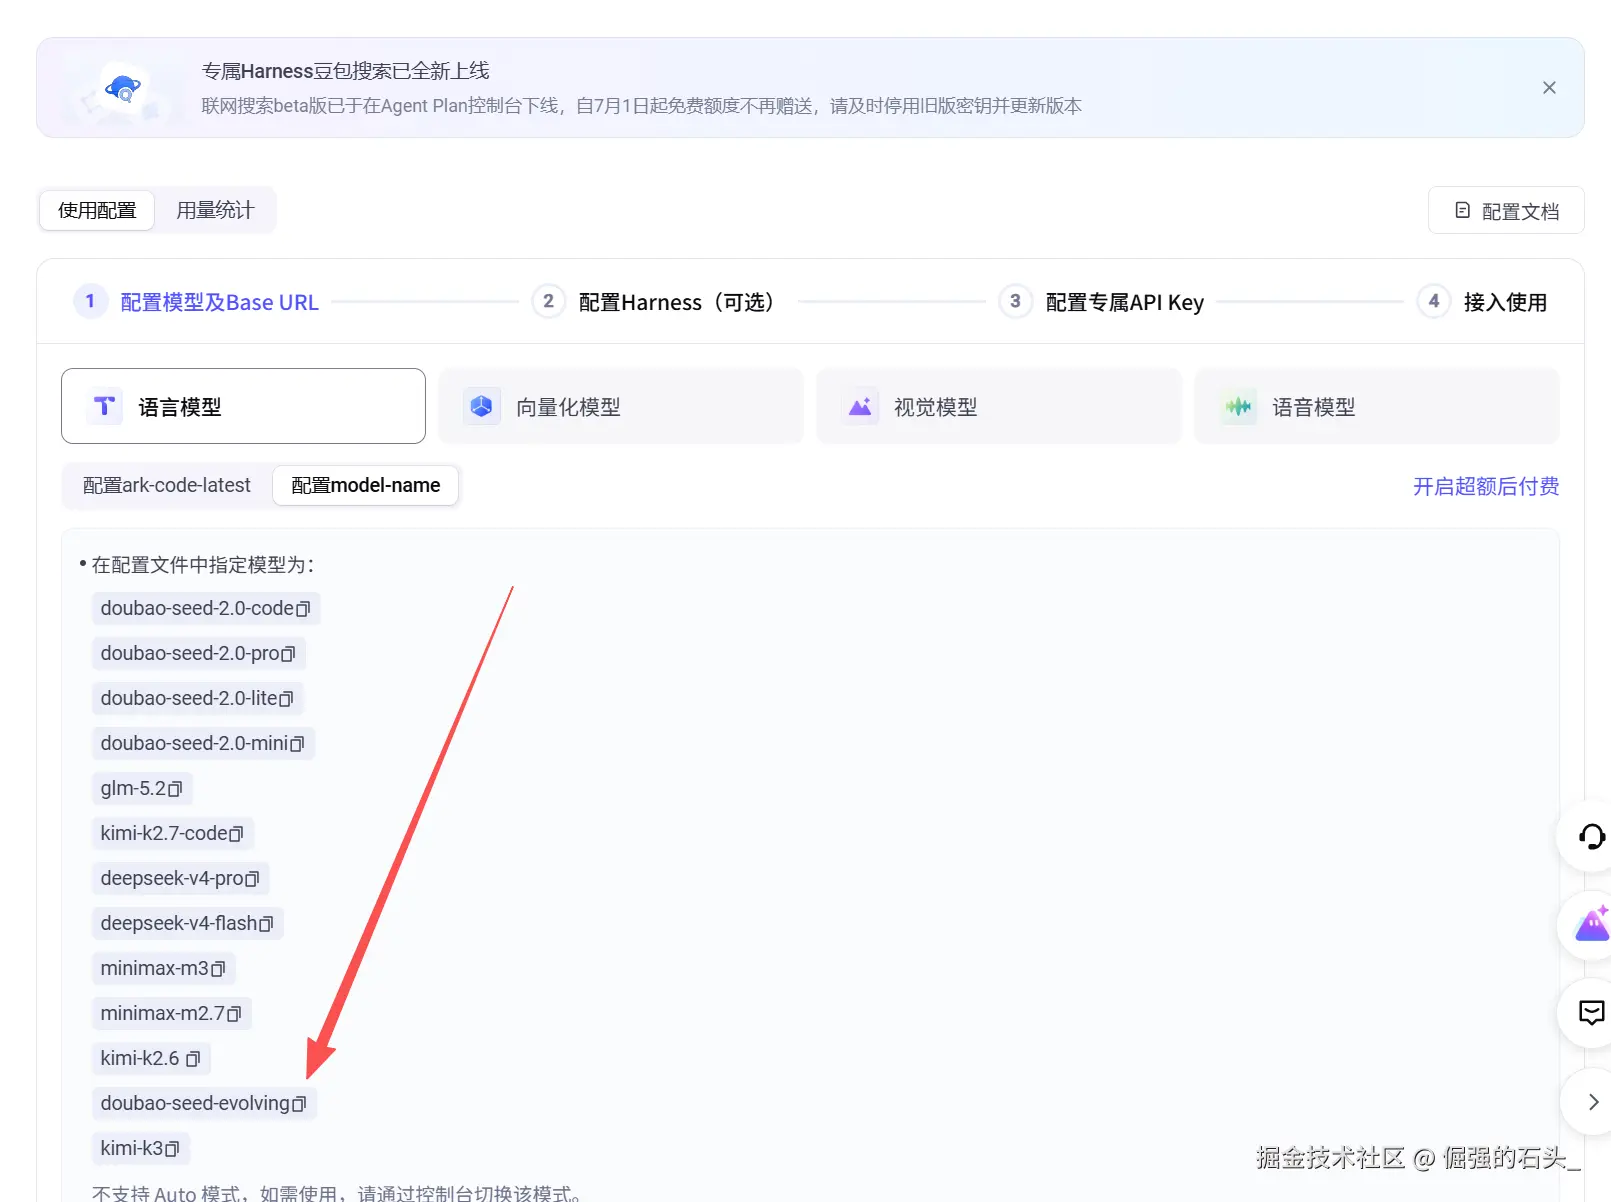The image size is (1611, 1202).
Task: Switch to the 用量统计 tab
Action: (215, 210)
